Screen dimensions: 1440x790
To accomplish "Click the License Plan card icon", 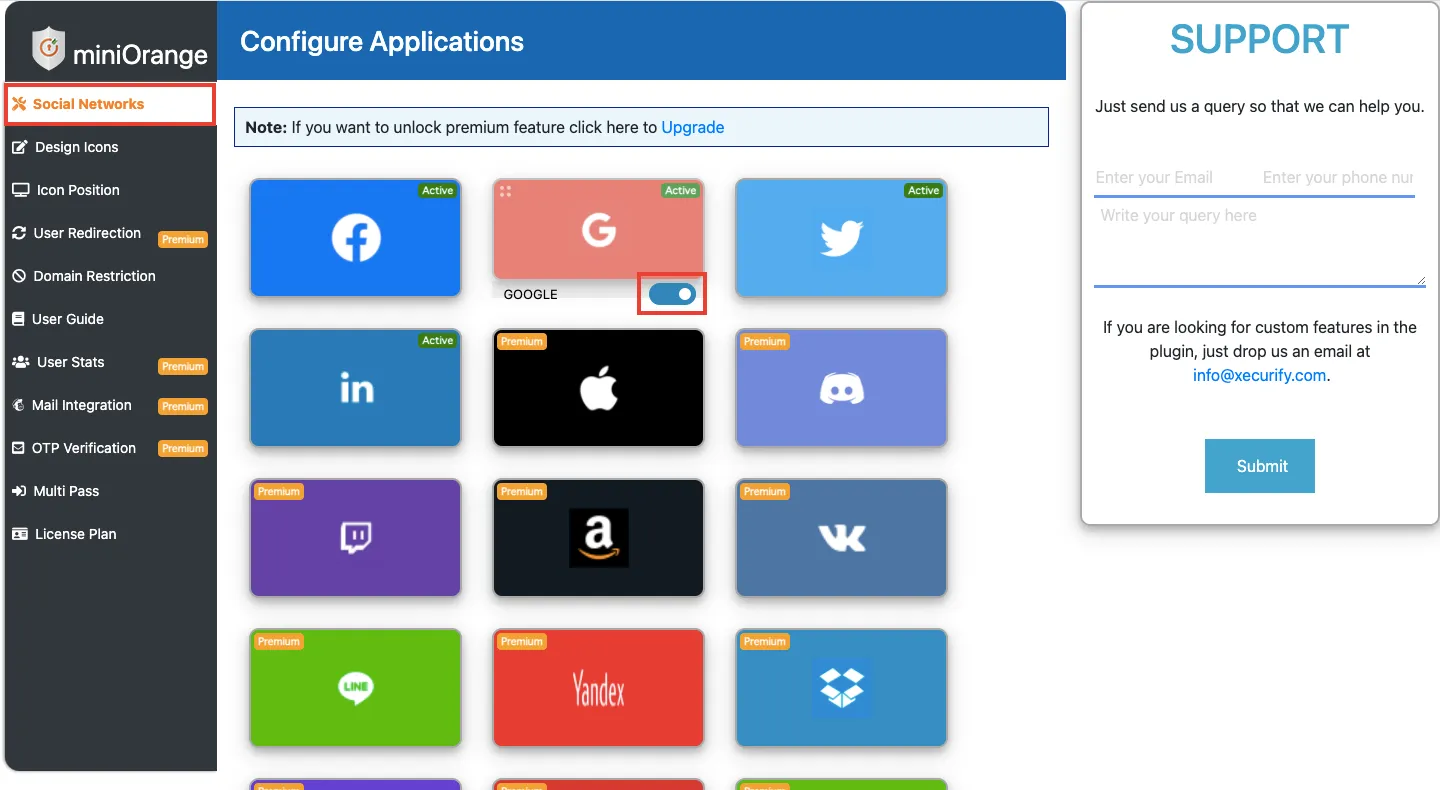I will 19,534.
